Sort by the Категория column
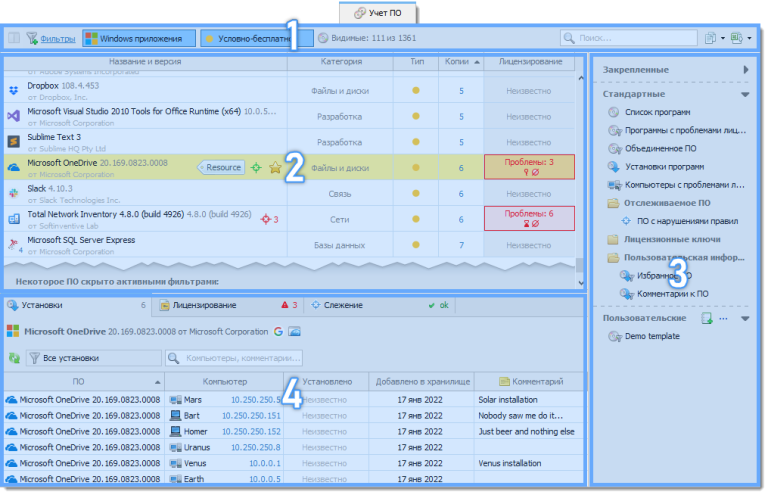 coord(341,62)
